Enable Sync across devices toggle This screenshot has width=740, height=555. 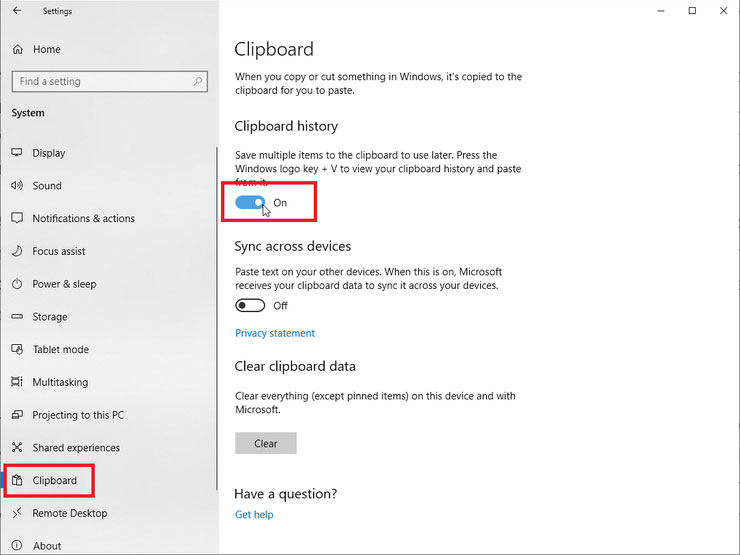250,305
